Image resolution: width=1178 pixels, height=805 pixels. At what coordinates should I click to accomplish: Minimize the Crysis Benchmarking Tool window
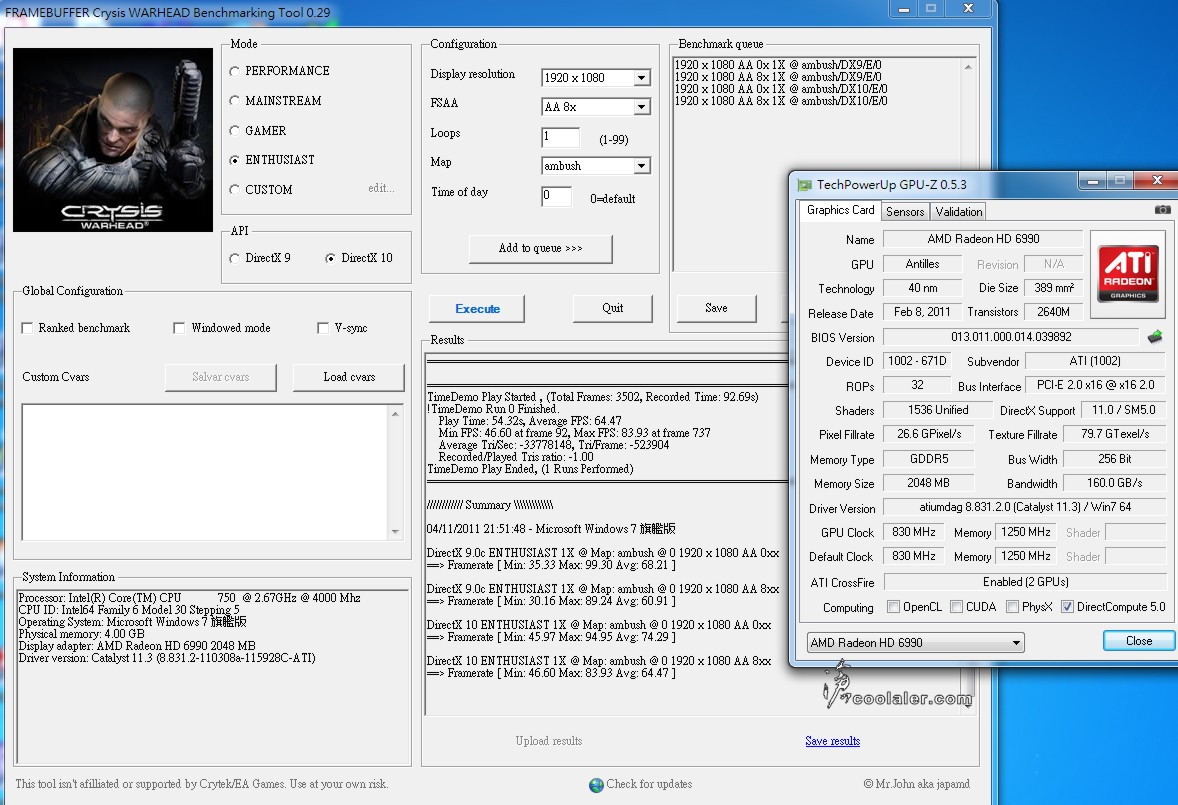click(x=904, y=9)
